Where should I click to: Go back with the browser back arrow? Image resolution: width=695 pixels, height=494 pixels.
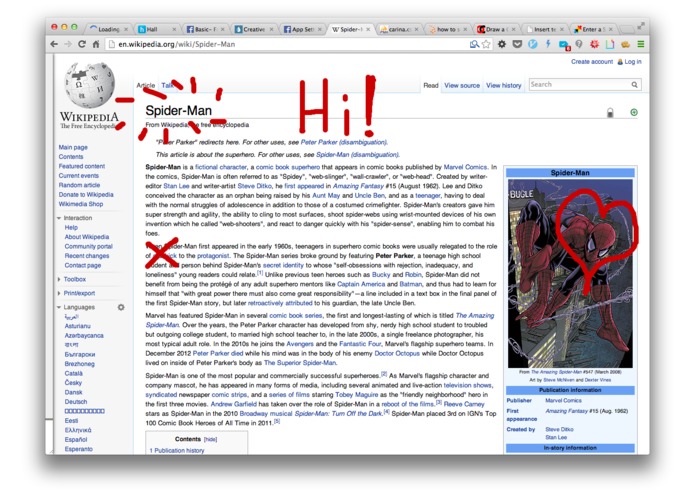54,44
